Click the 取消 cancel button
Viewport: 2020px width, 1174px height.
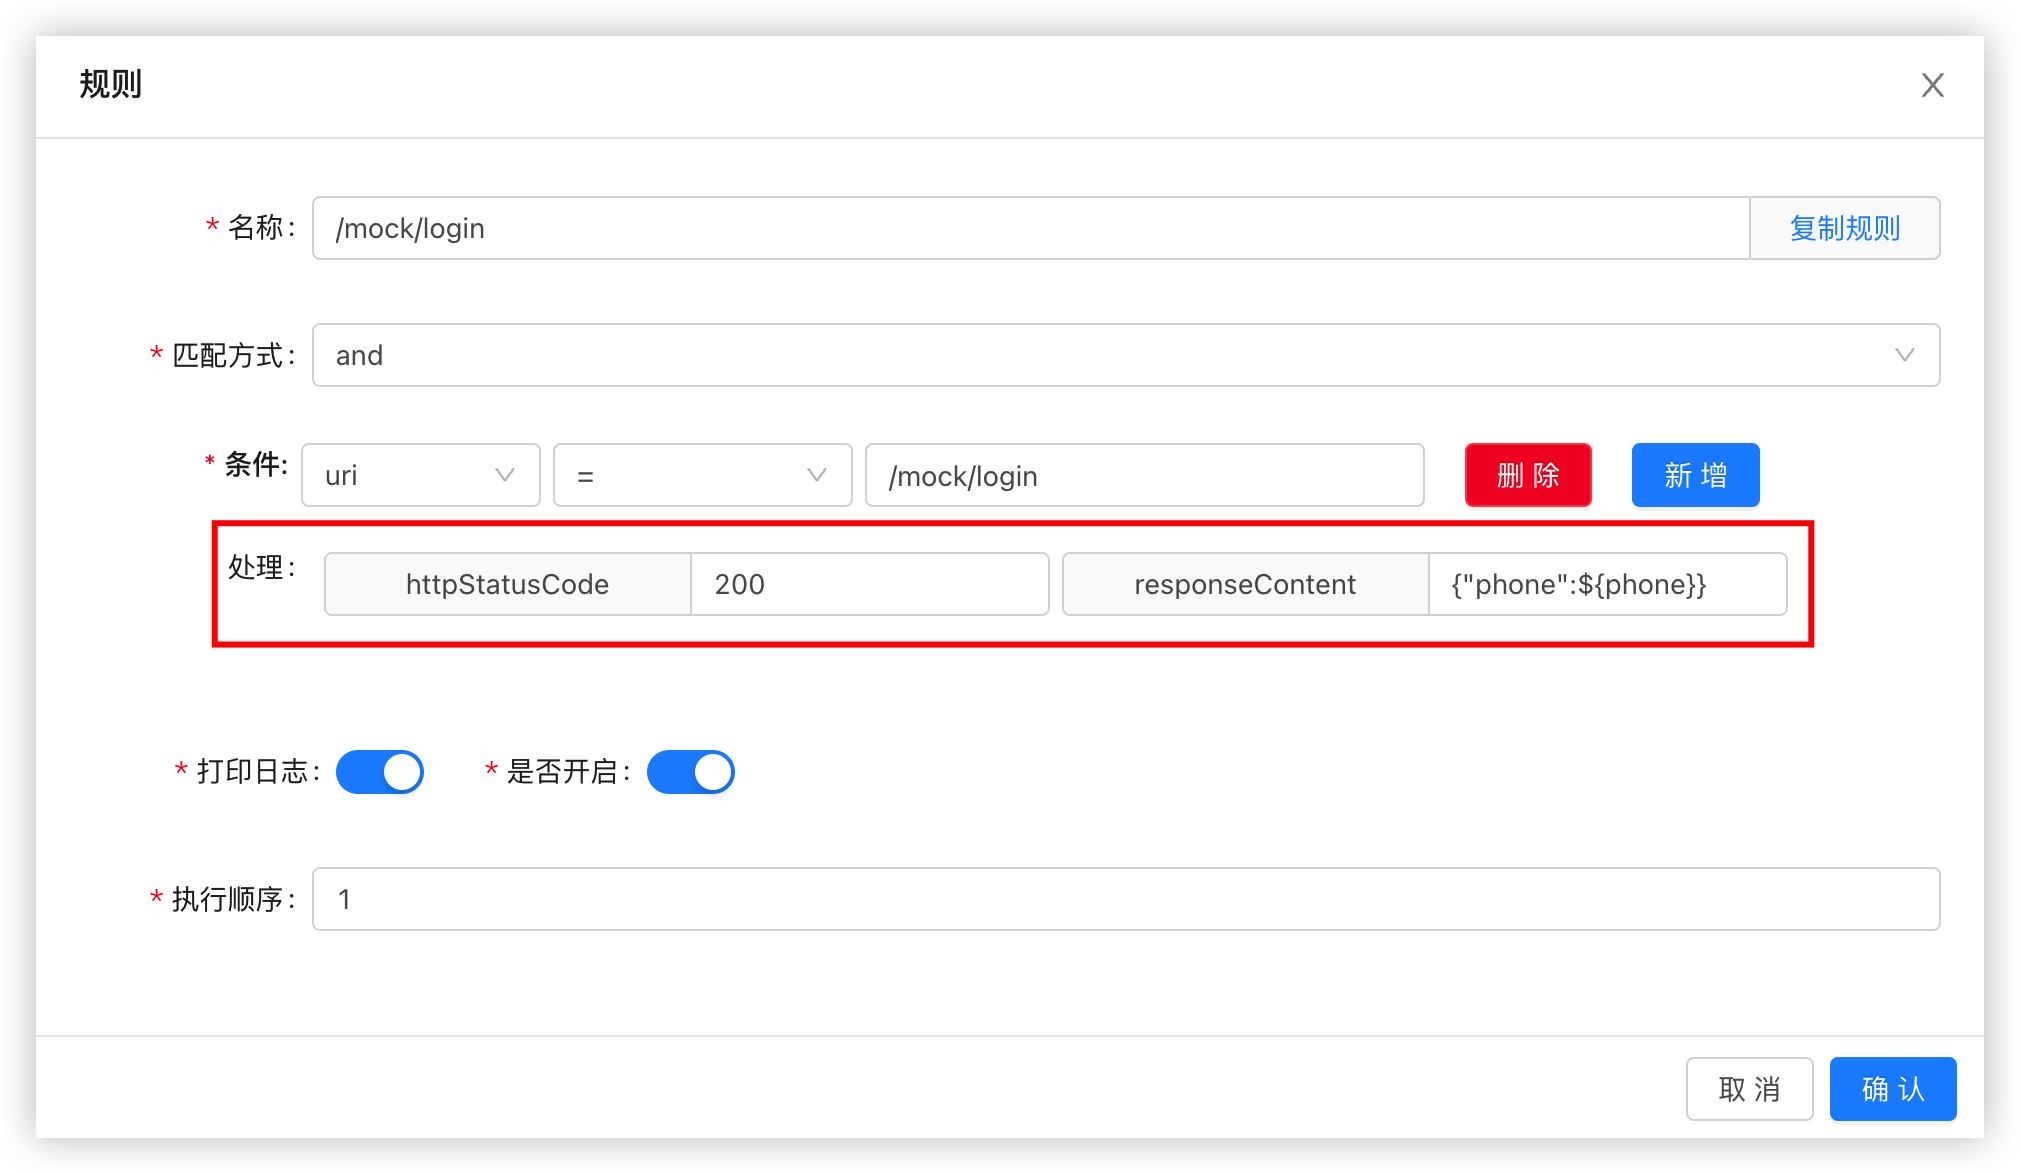coord(1749,1089)
